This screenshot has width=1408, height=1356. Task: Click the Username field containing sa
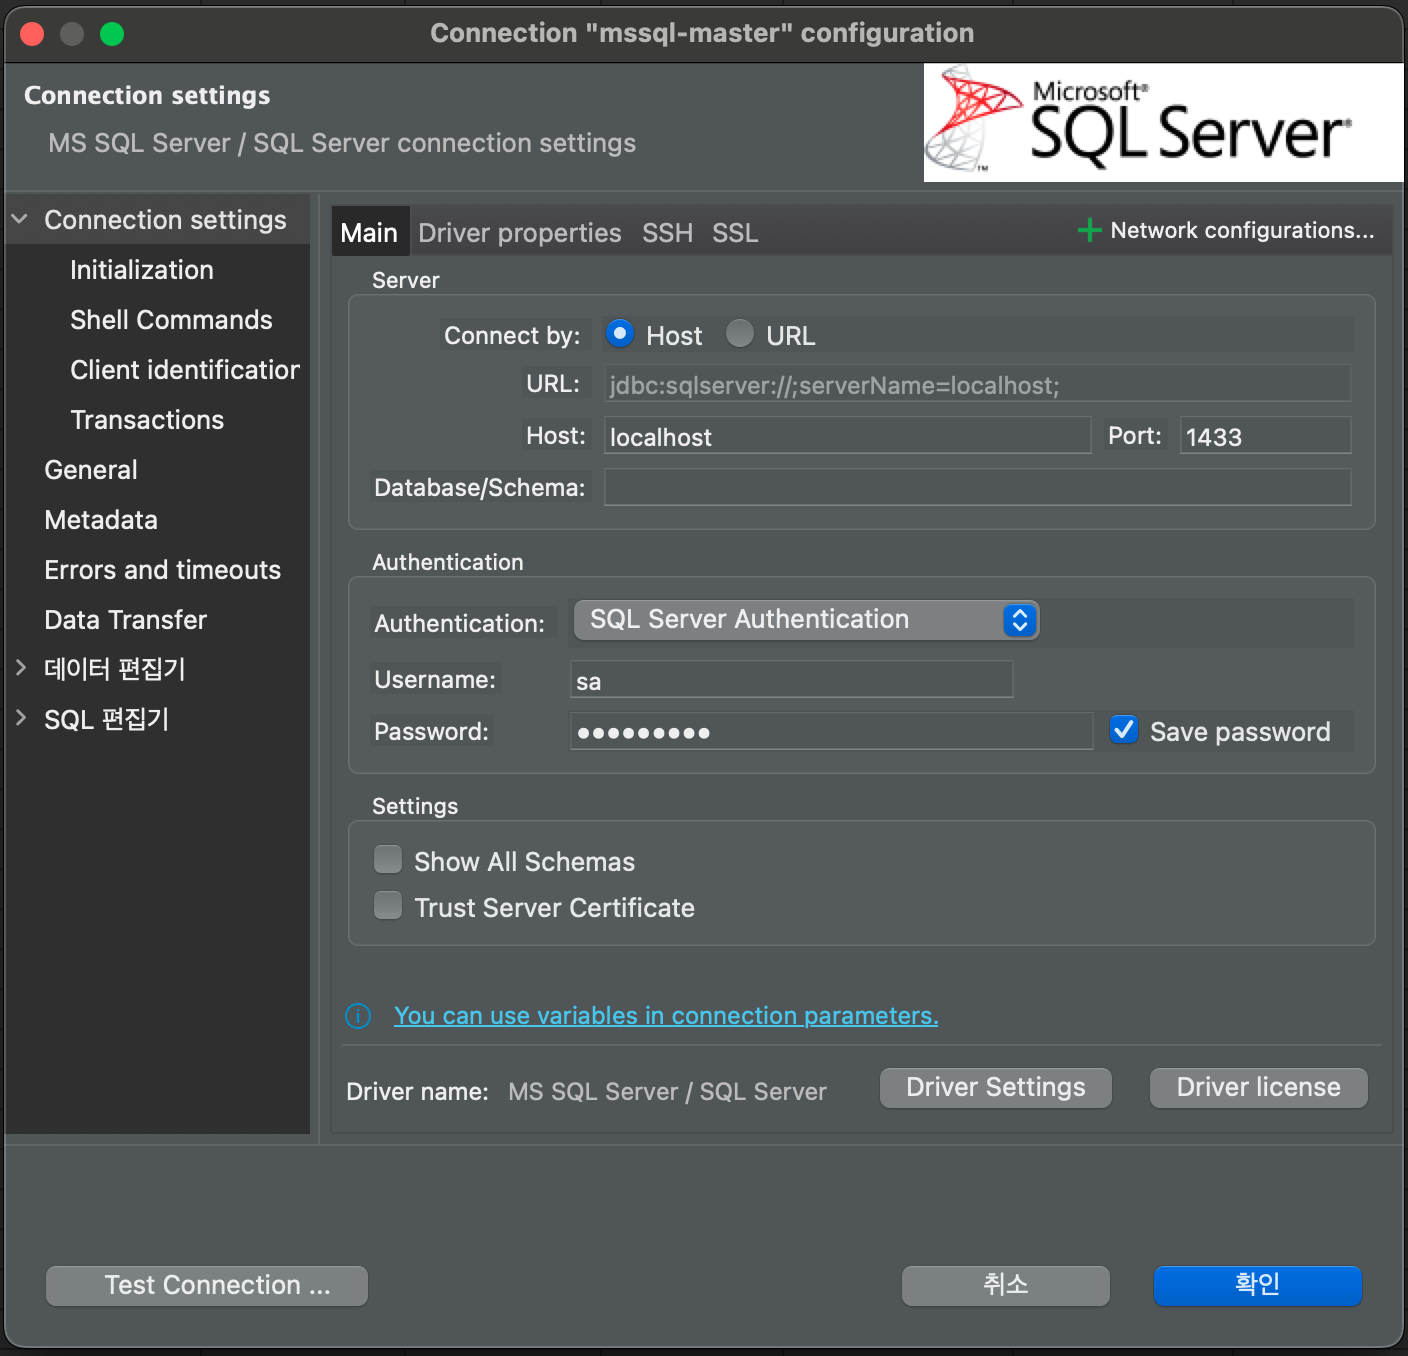tap(791, 680)
